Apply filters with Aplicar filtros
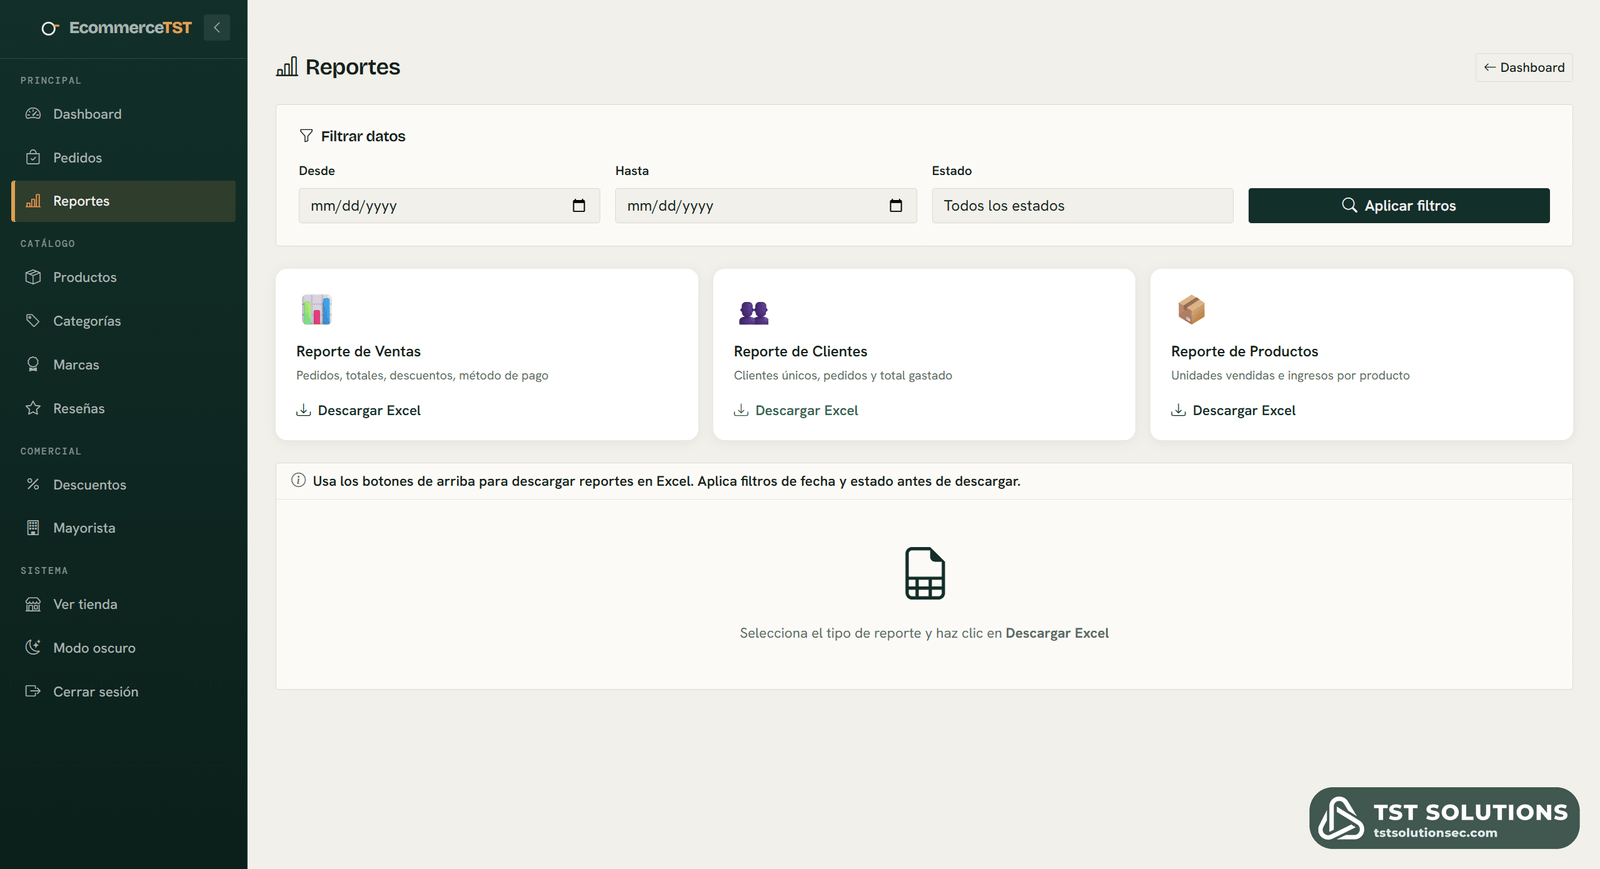This screenshot has width=1600, height=869. click(x=1399, y=206)
